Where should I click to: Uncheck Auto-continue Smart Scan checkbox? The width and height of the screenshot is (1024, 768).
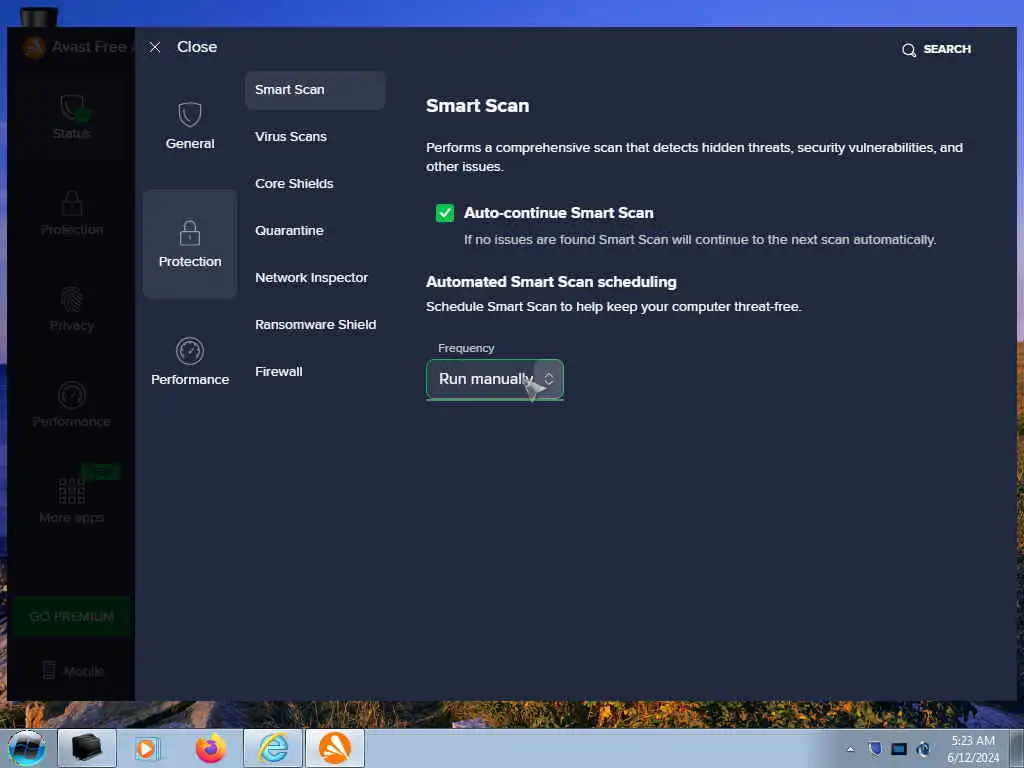click(445, 213)
